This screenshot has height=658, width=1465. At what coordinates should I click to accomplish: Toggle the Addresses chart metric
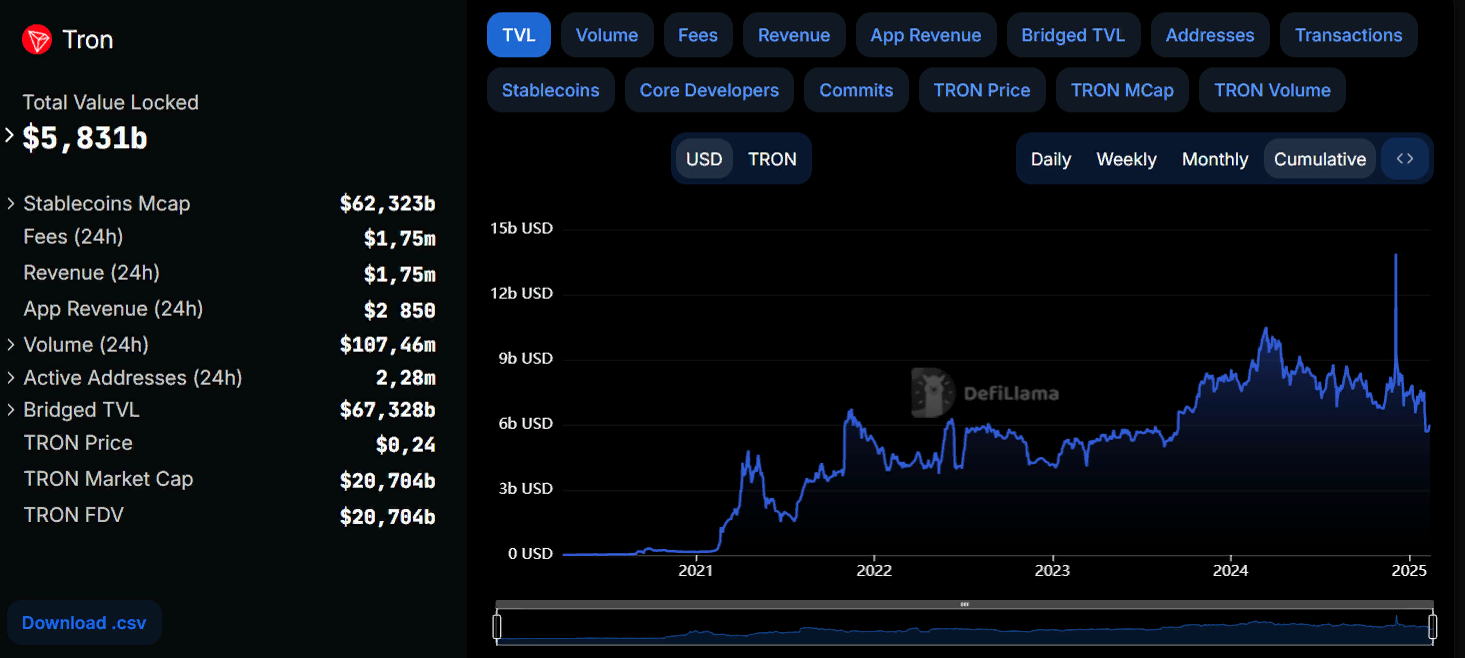[1210, 35]
